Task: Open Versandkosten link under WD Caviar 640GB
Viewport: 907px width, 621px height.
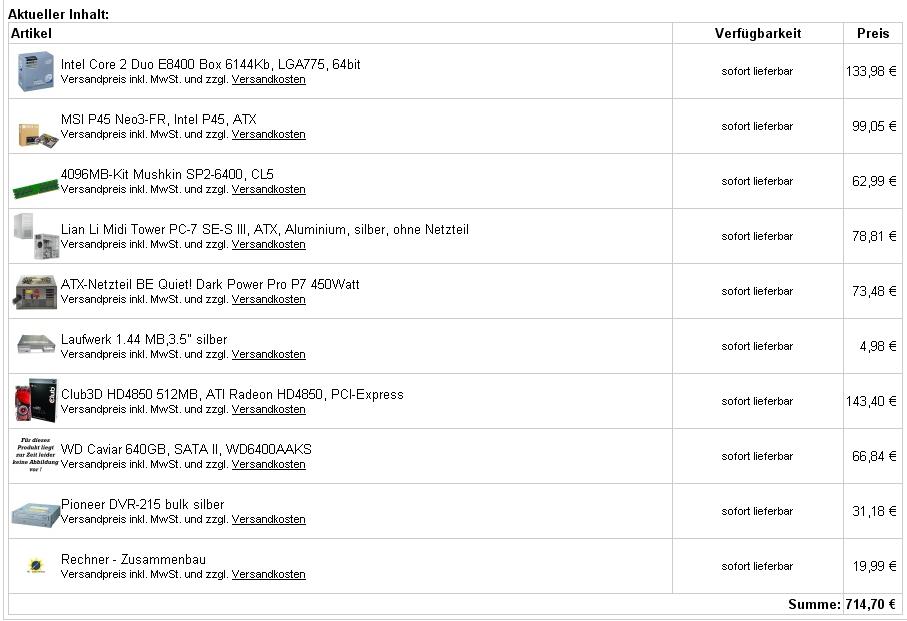Action: (x=268, y=464)
